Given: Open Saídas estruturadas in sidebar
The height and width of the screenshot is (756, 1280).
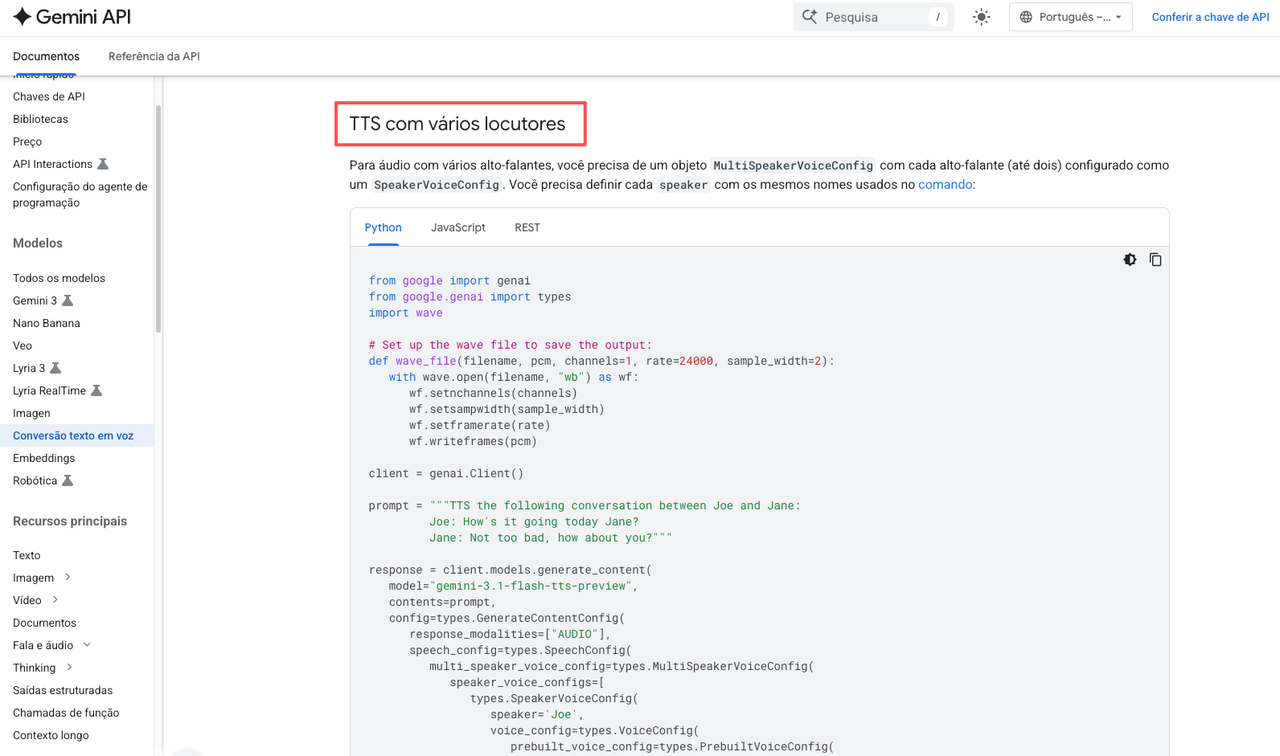Looking at the screenshot, I should [63, 690].
